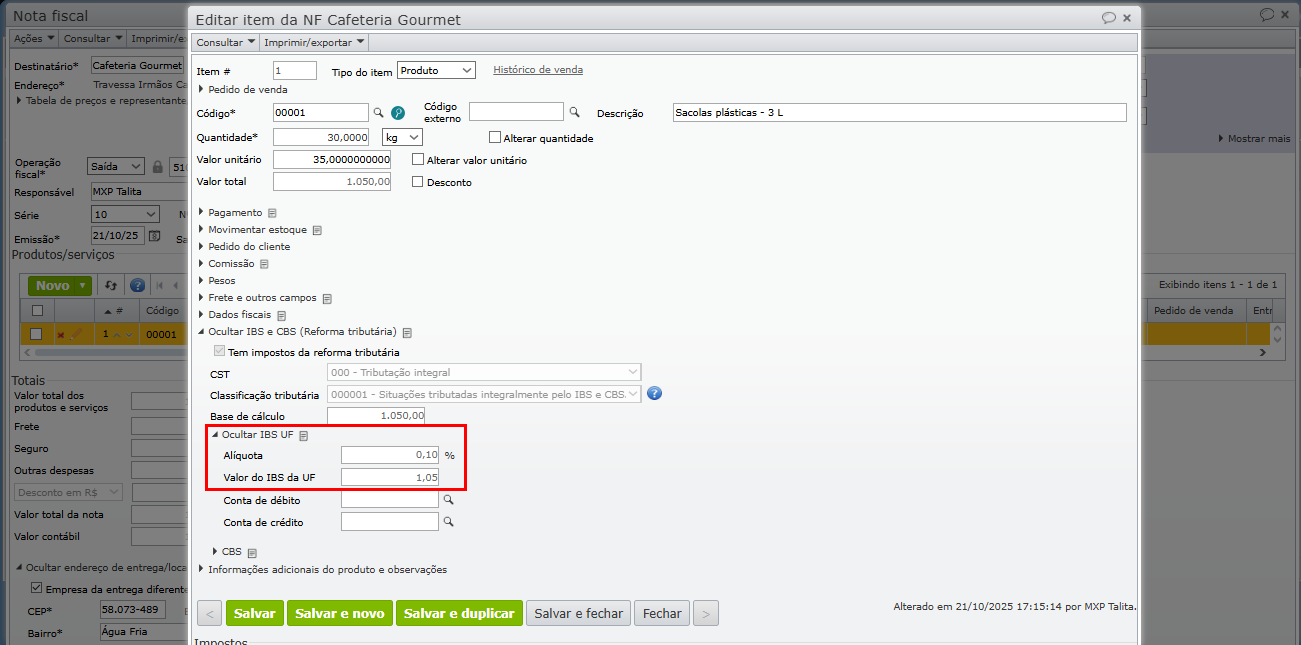Go to previous item with the < button
The image size is (1301, 645).
pos(210,613)
